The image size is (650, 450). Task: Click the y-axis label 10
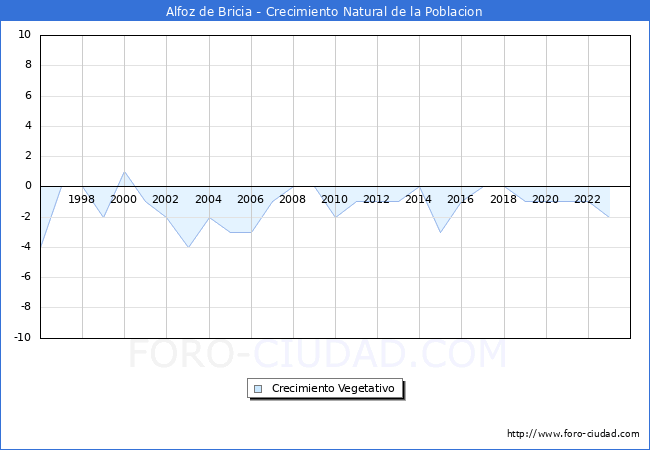[24, 34]
